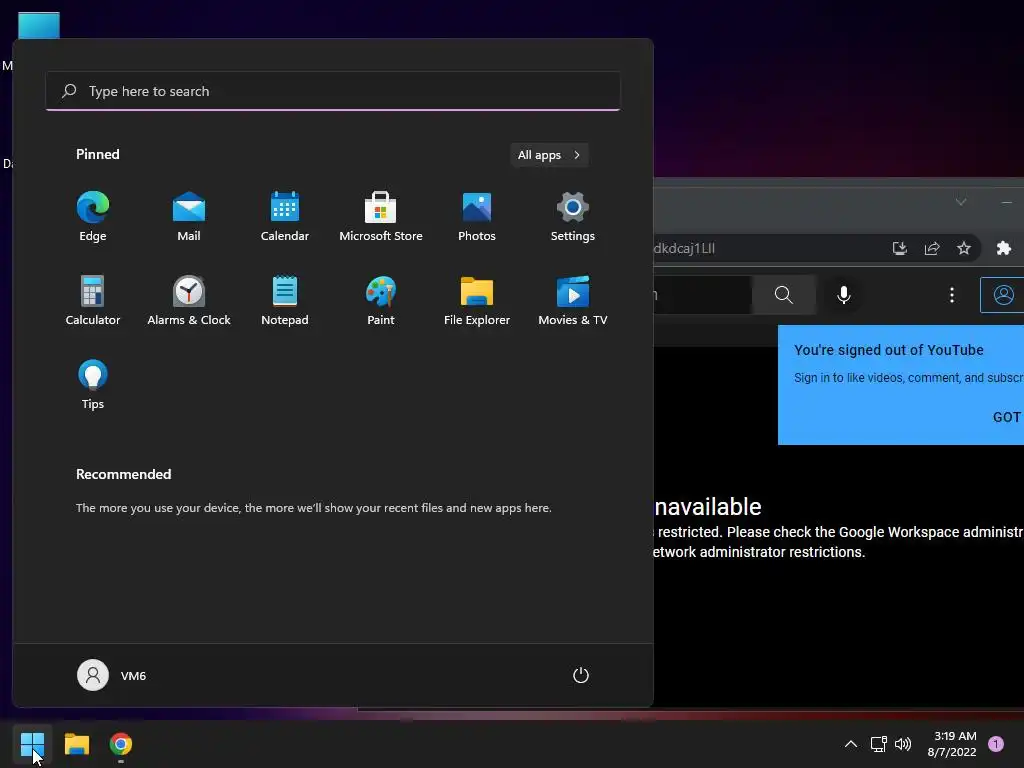
Task: Open the Tips app
Action: pos(93,385)
